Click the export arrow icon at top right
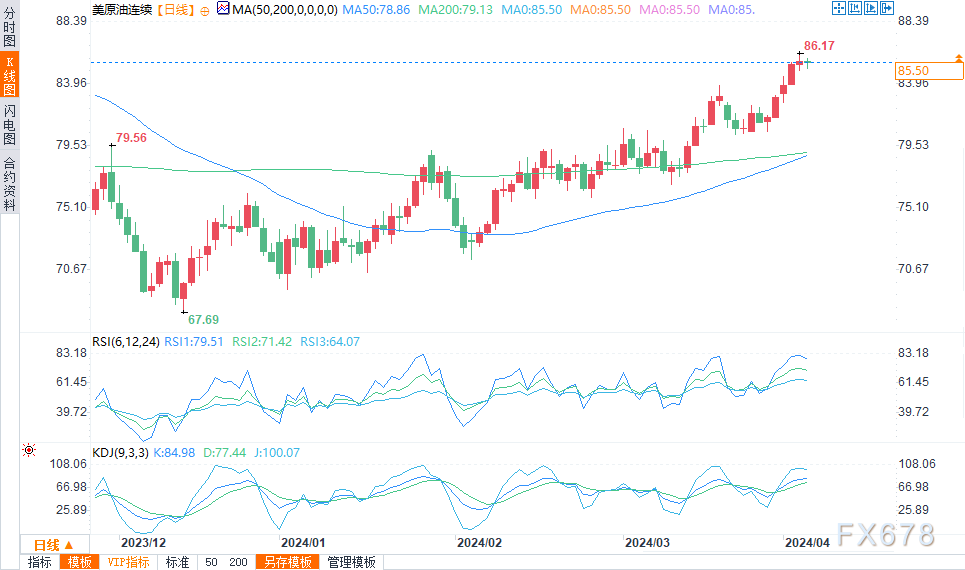The height and width of the screenshot is (570, 965). [x=886, y=8]
